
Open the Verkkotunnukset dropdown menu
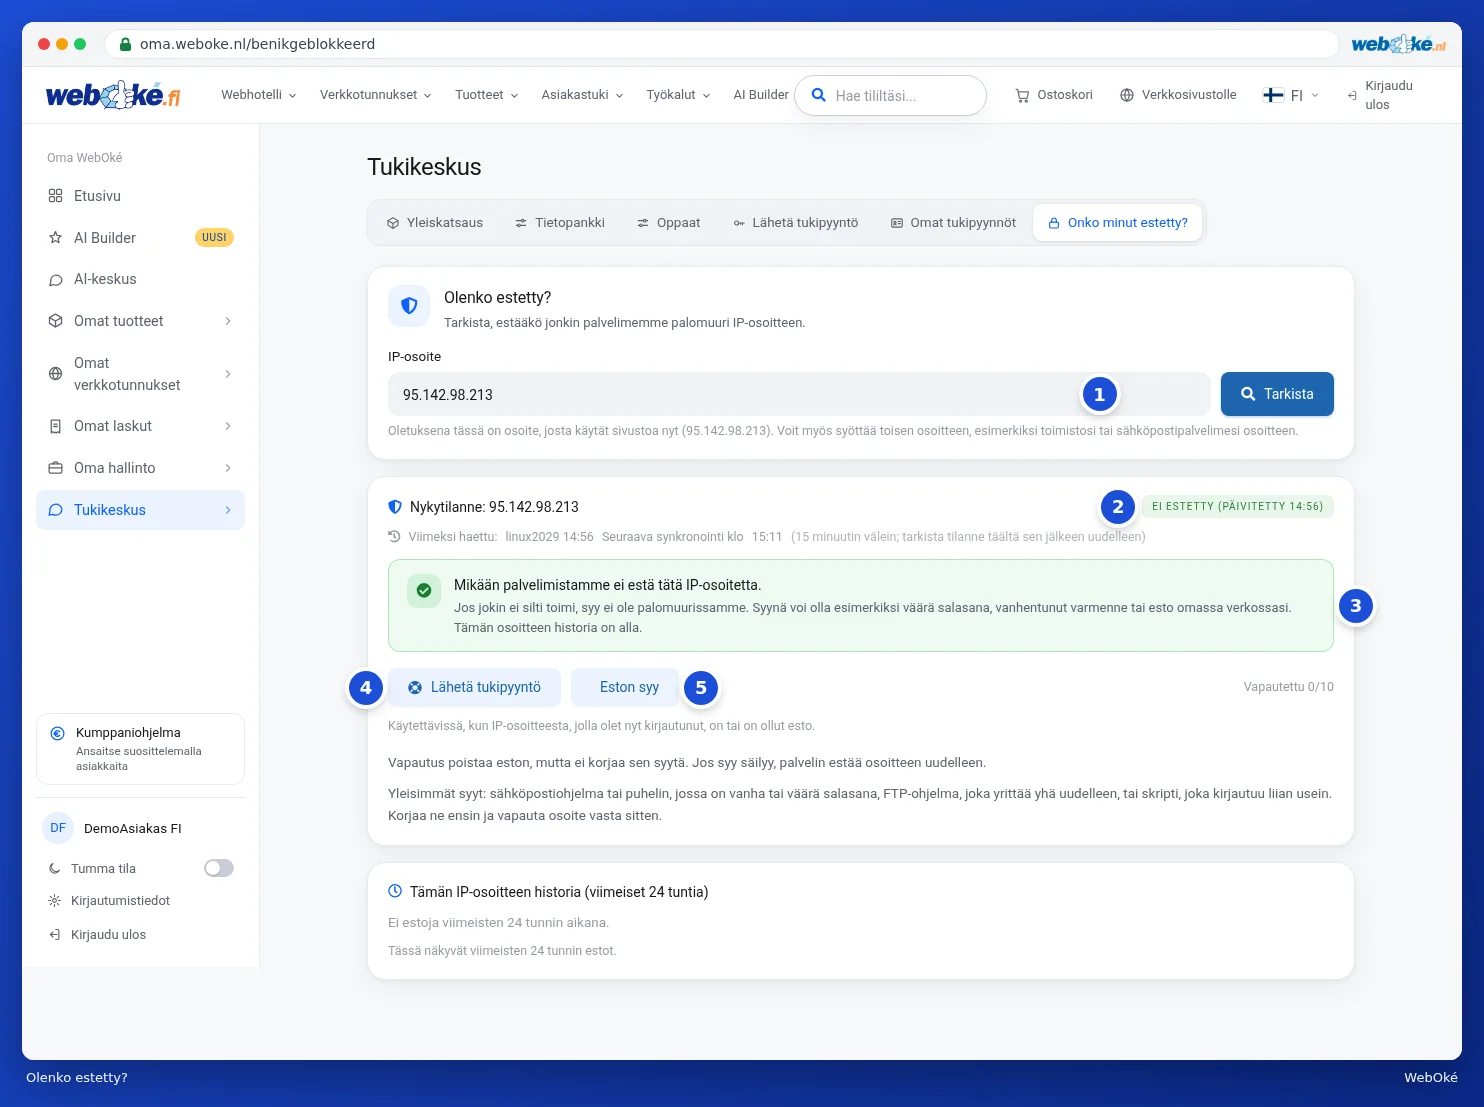pyautogui.click(x=376, y=95)
